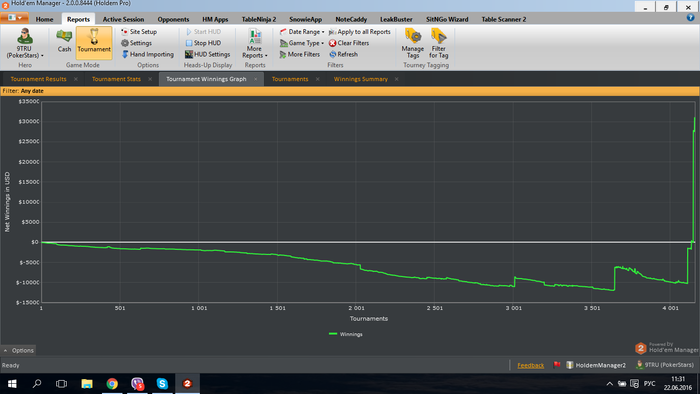
Task: Select the Reports ribbon tab
Action: [x=78, y=19]
